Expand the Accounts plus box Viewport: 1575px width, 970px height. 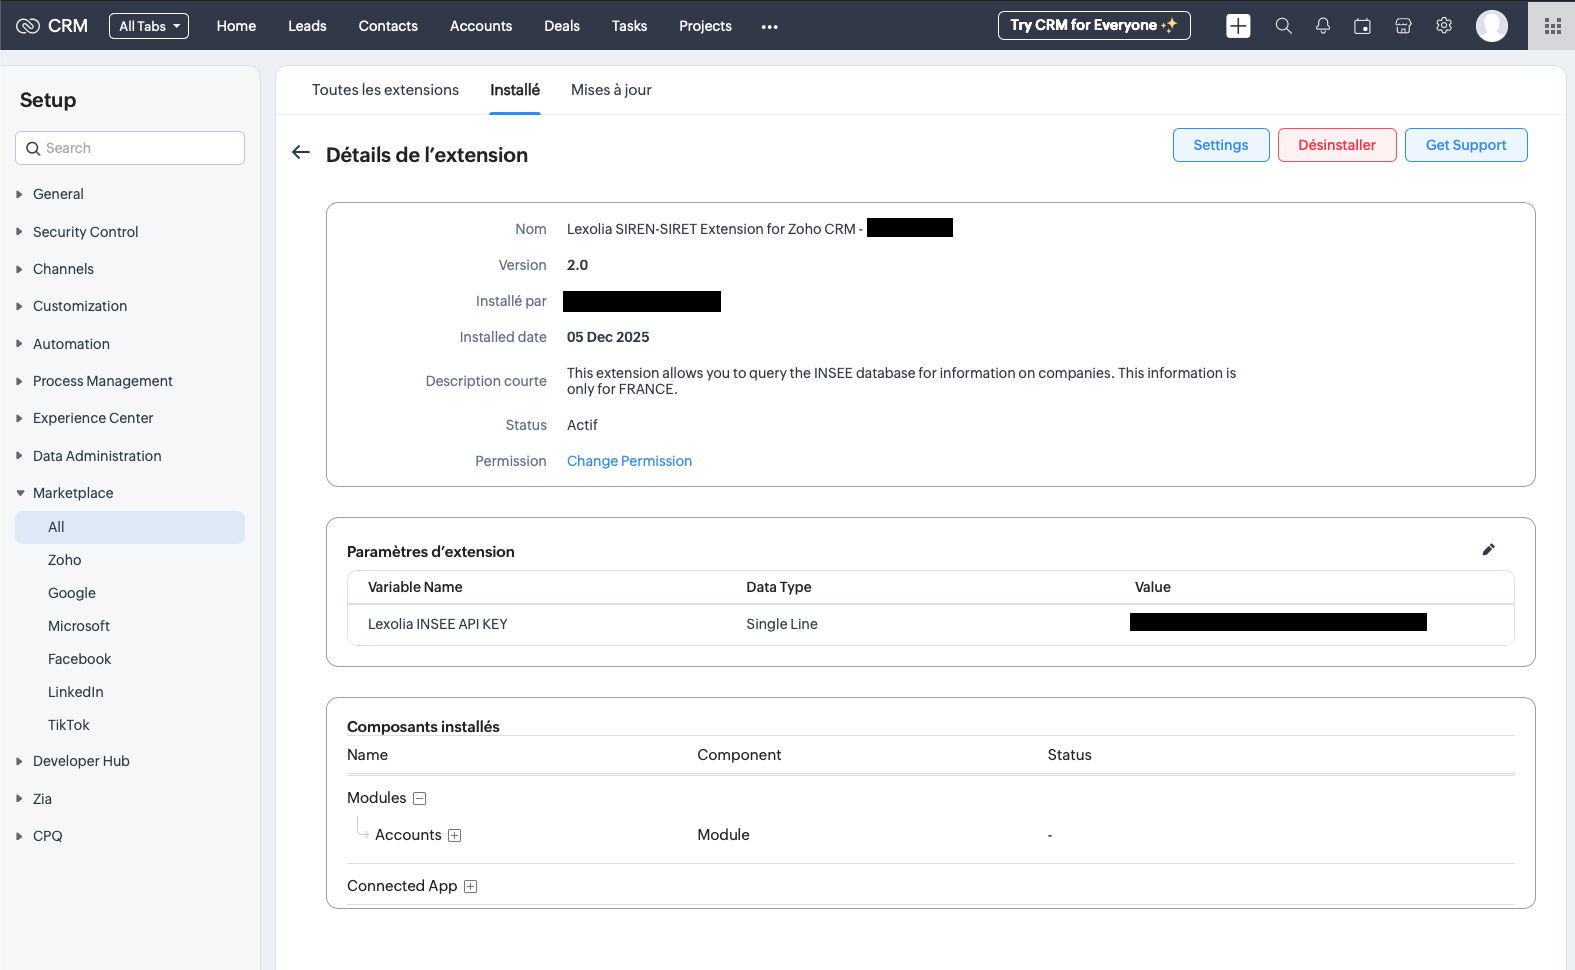coord(455,835)
